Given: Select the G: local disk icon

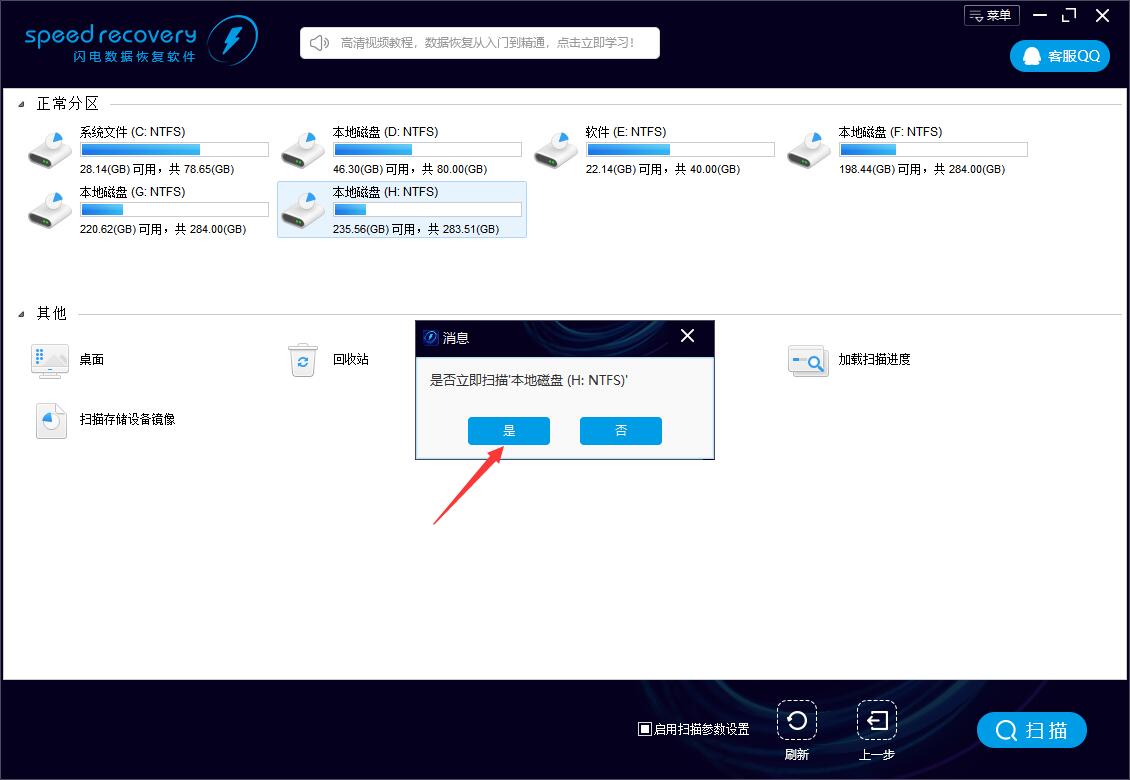Looking at the screenshot, I should [x=49, y=209].
